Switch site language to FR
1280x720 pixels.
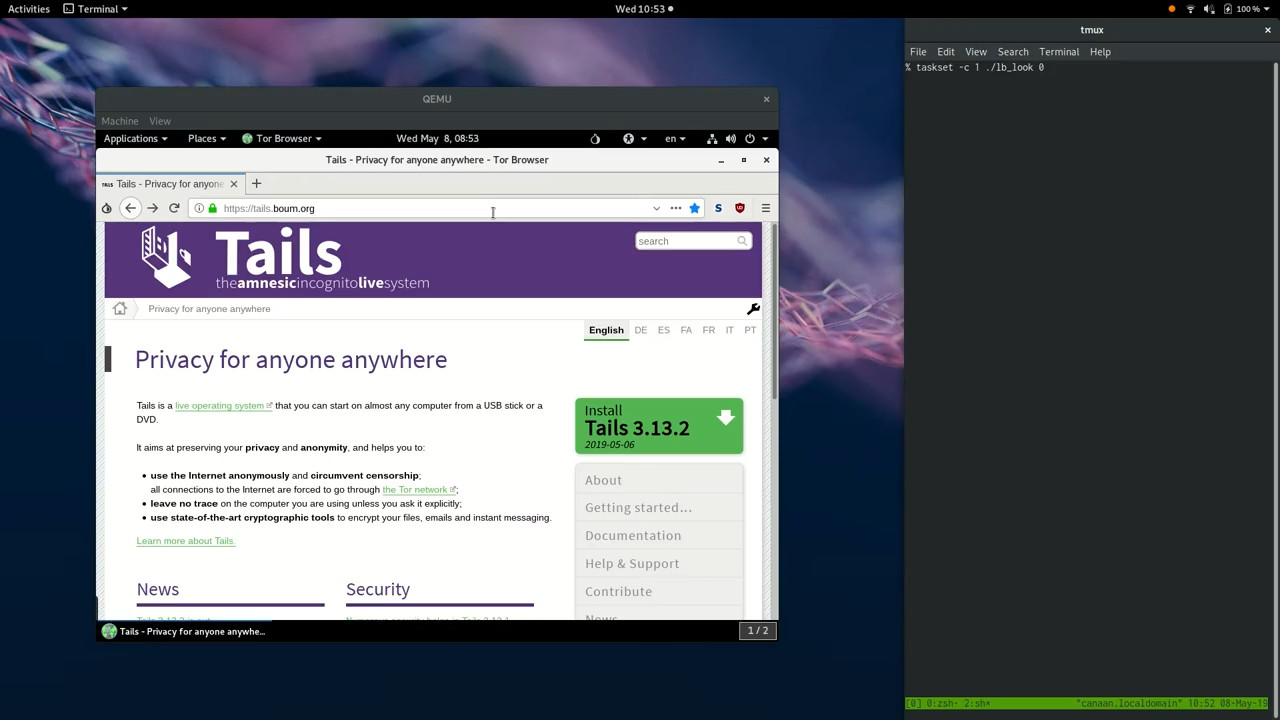click(708, 330)
